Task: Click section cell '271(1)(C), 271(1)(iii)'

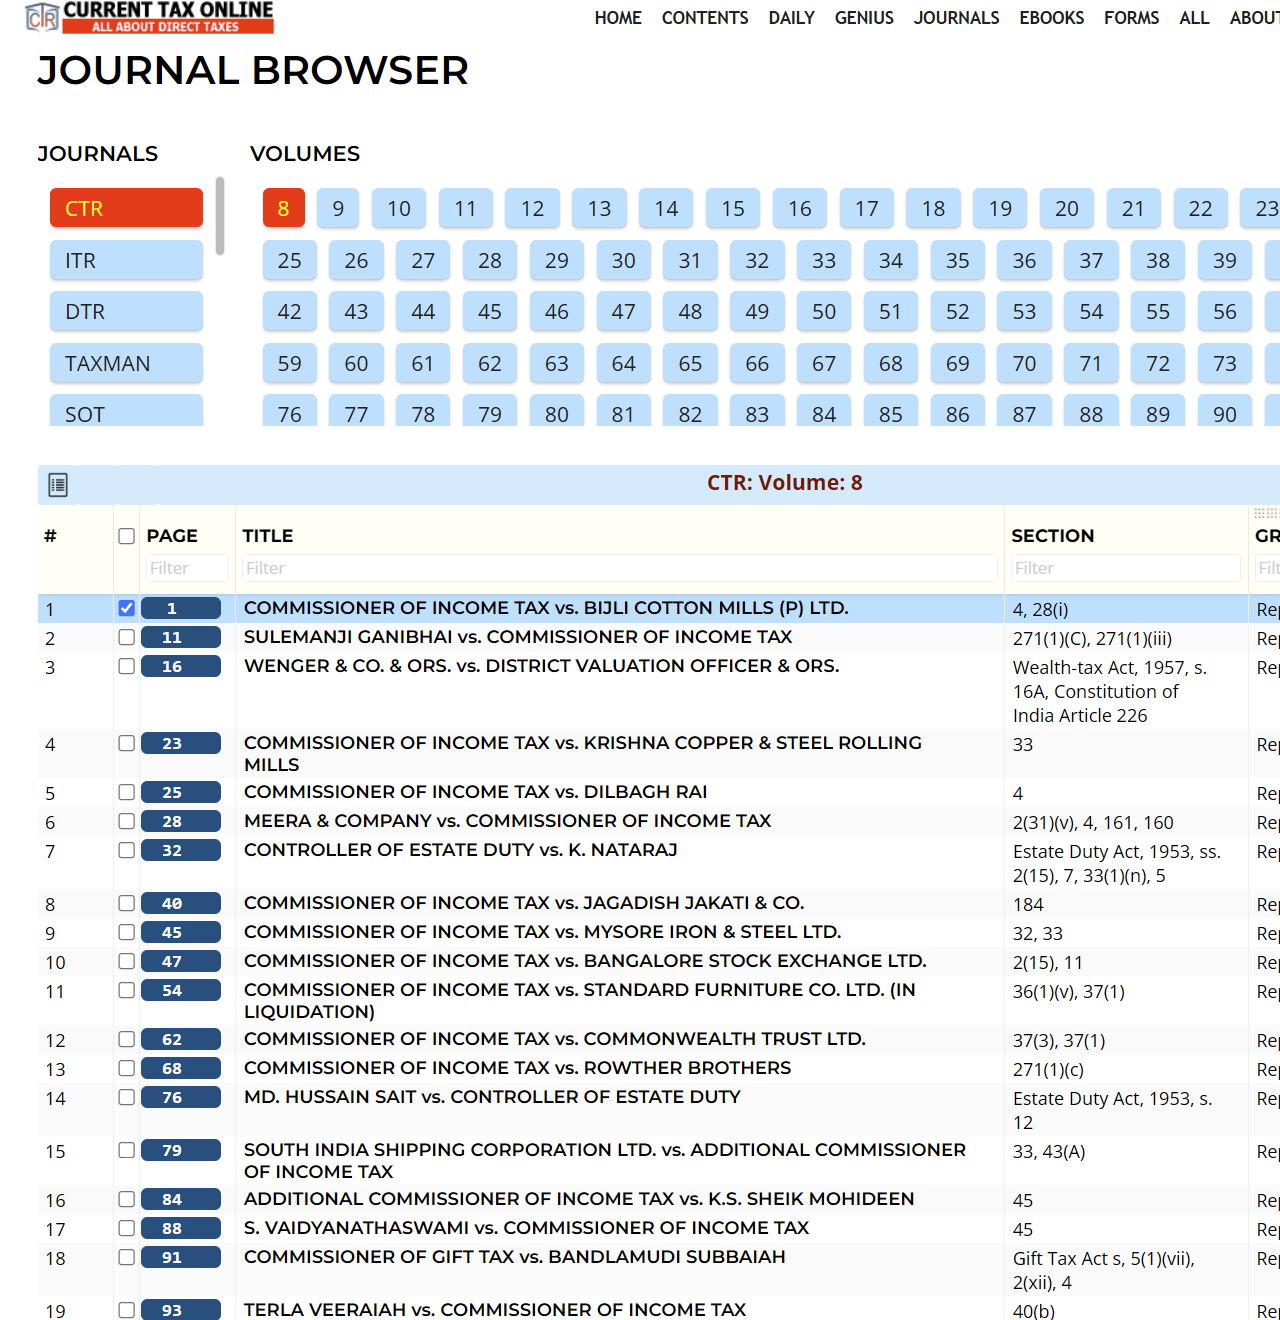Action: click(1092, 639)
